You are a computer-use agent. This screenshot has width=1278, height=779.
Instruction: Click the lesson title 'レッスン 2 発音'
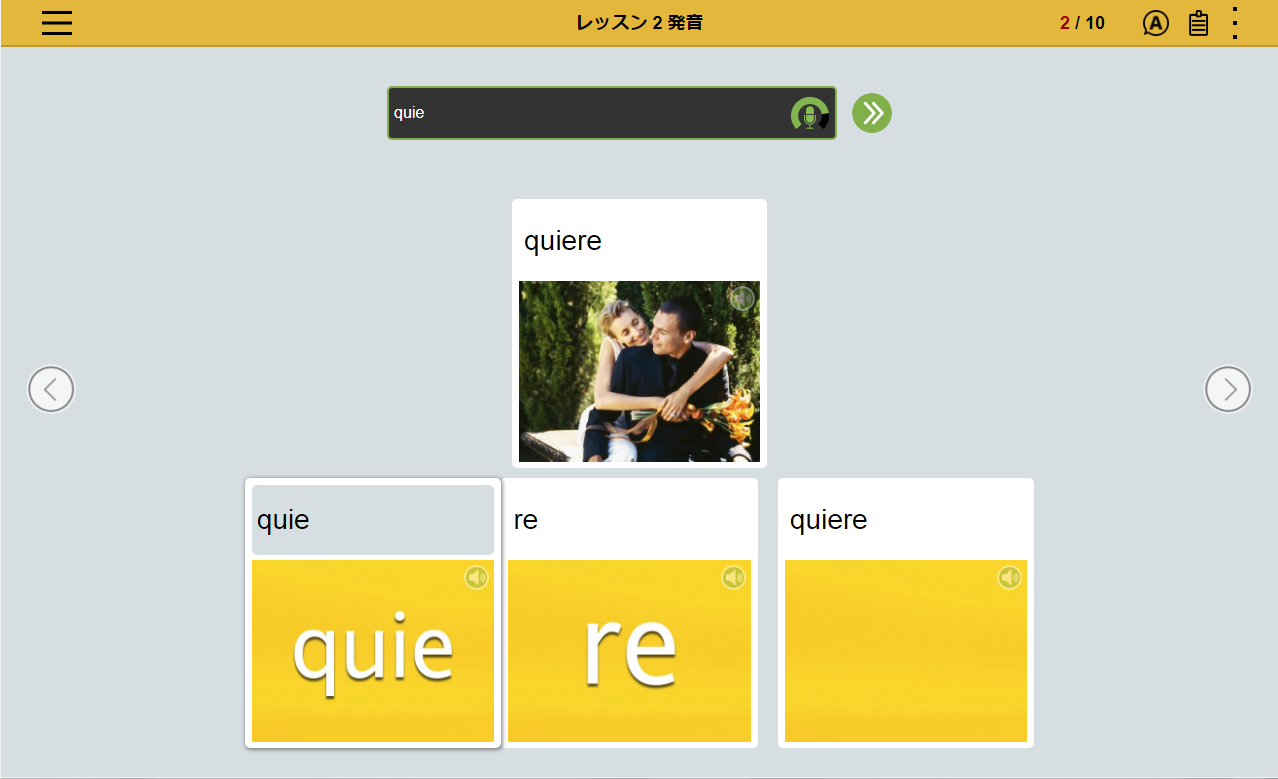[x=639, y=23]
